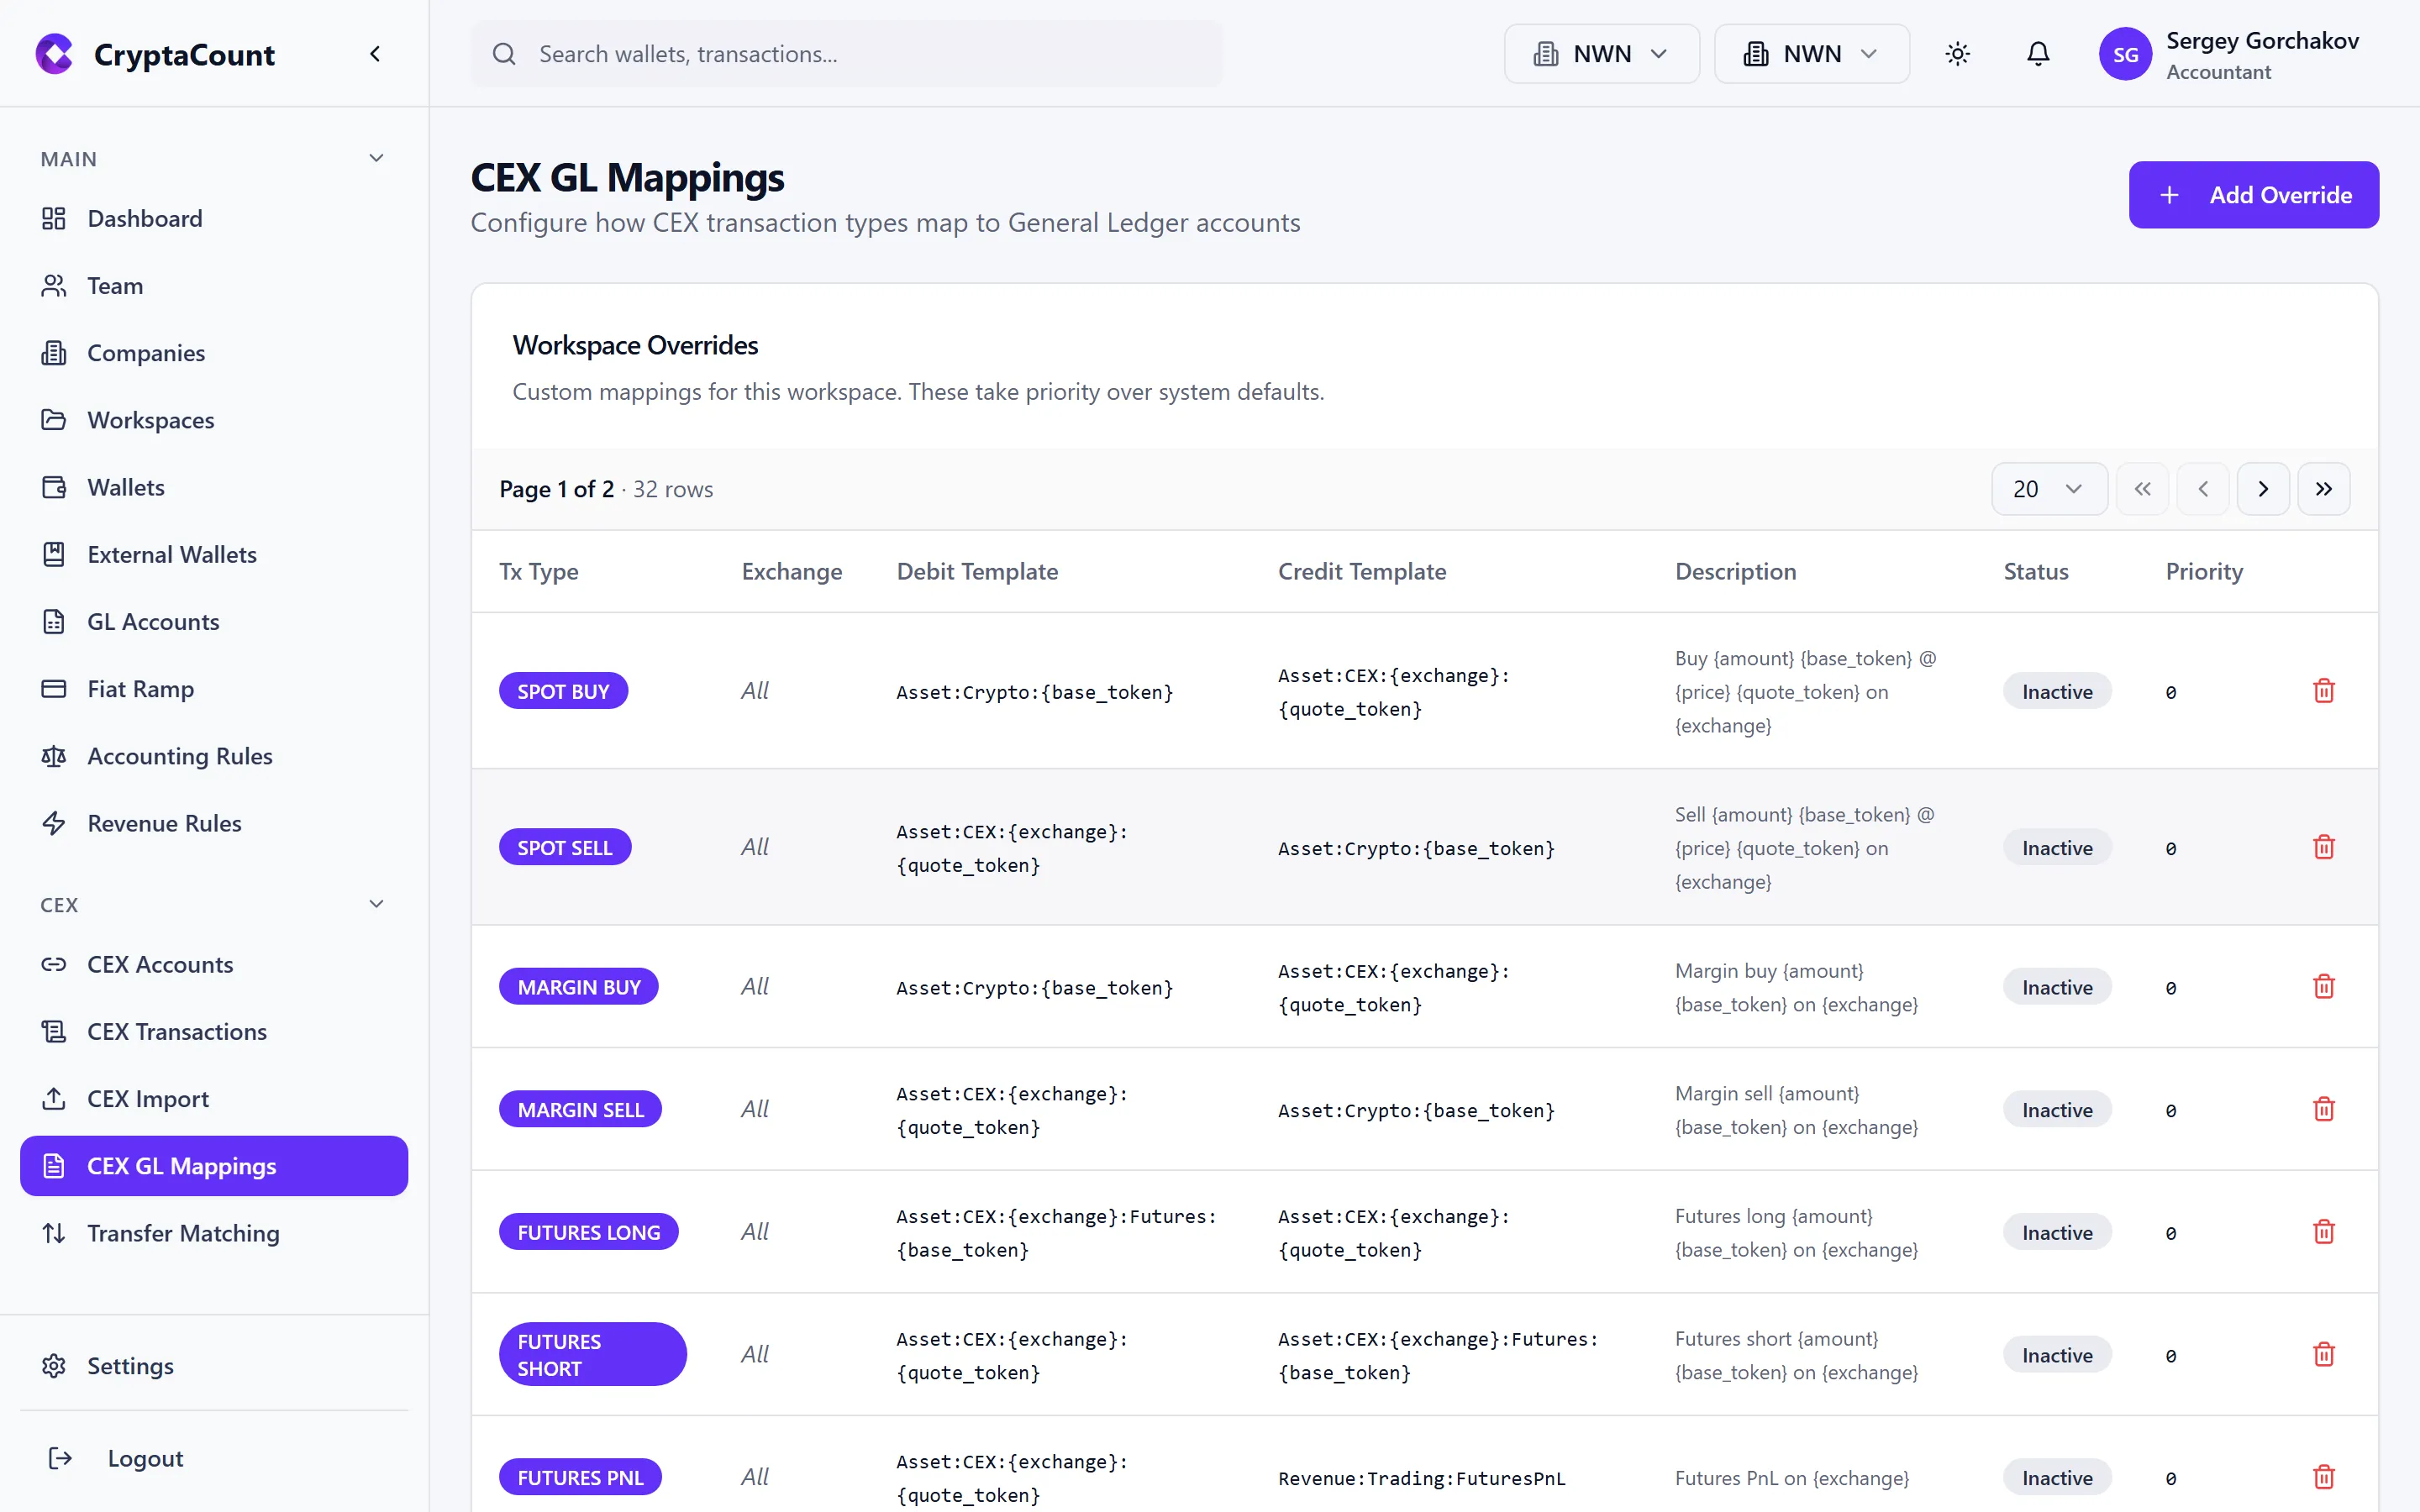Select the Wallets sidebar icon
The height and width of the screenshot is (1512, 2420).
(x=54, y=487)
